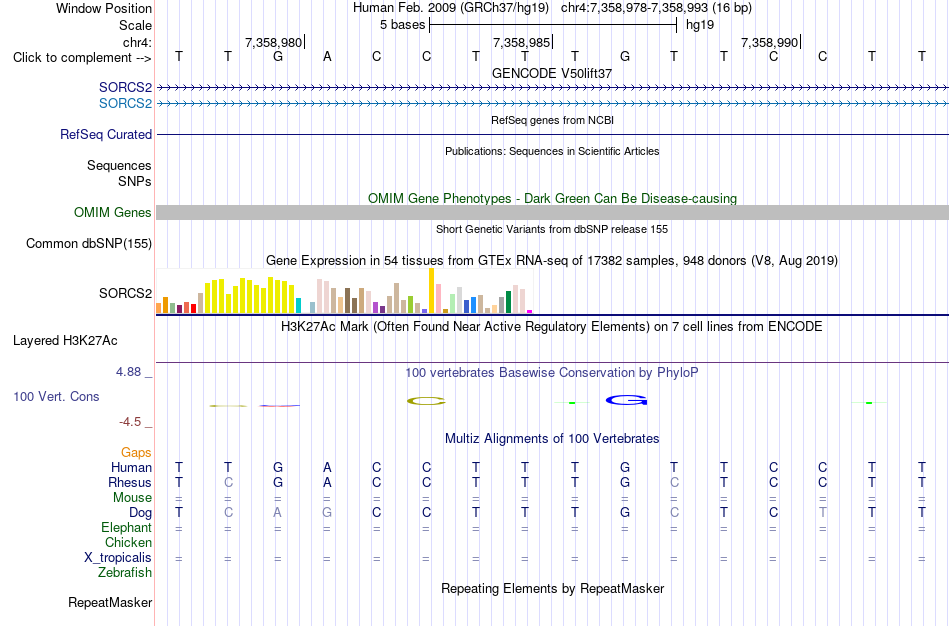Click the hg19 label beside scale bar
Screen dimensions: 950x626
(x=700, y=25)
